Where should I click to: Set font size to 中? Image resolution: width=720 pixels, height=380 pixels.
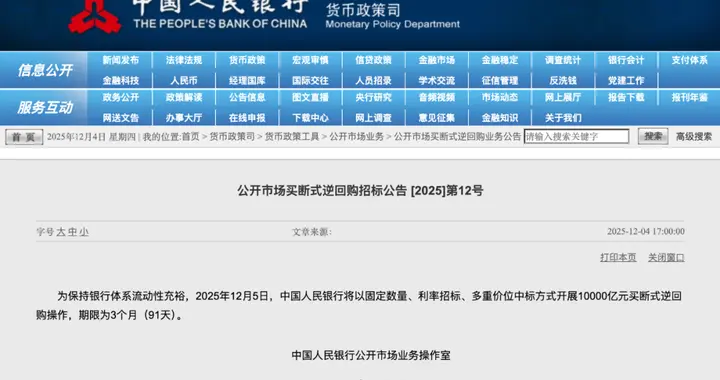(72, 232)
